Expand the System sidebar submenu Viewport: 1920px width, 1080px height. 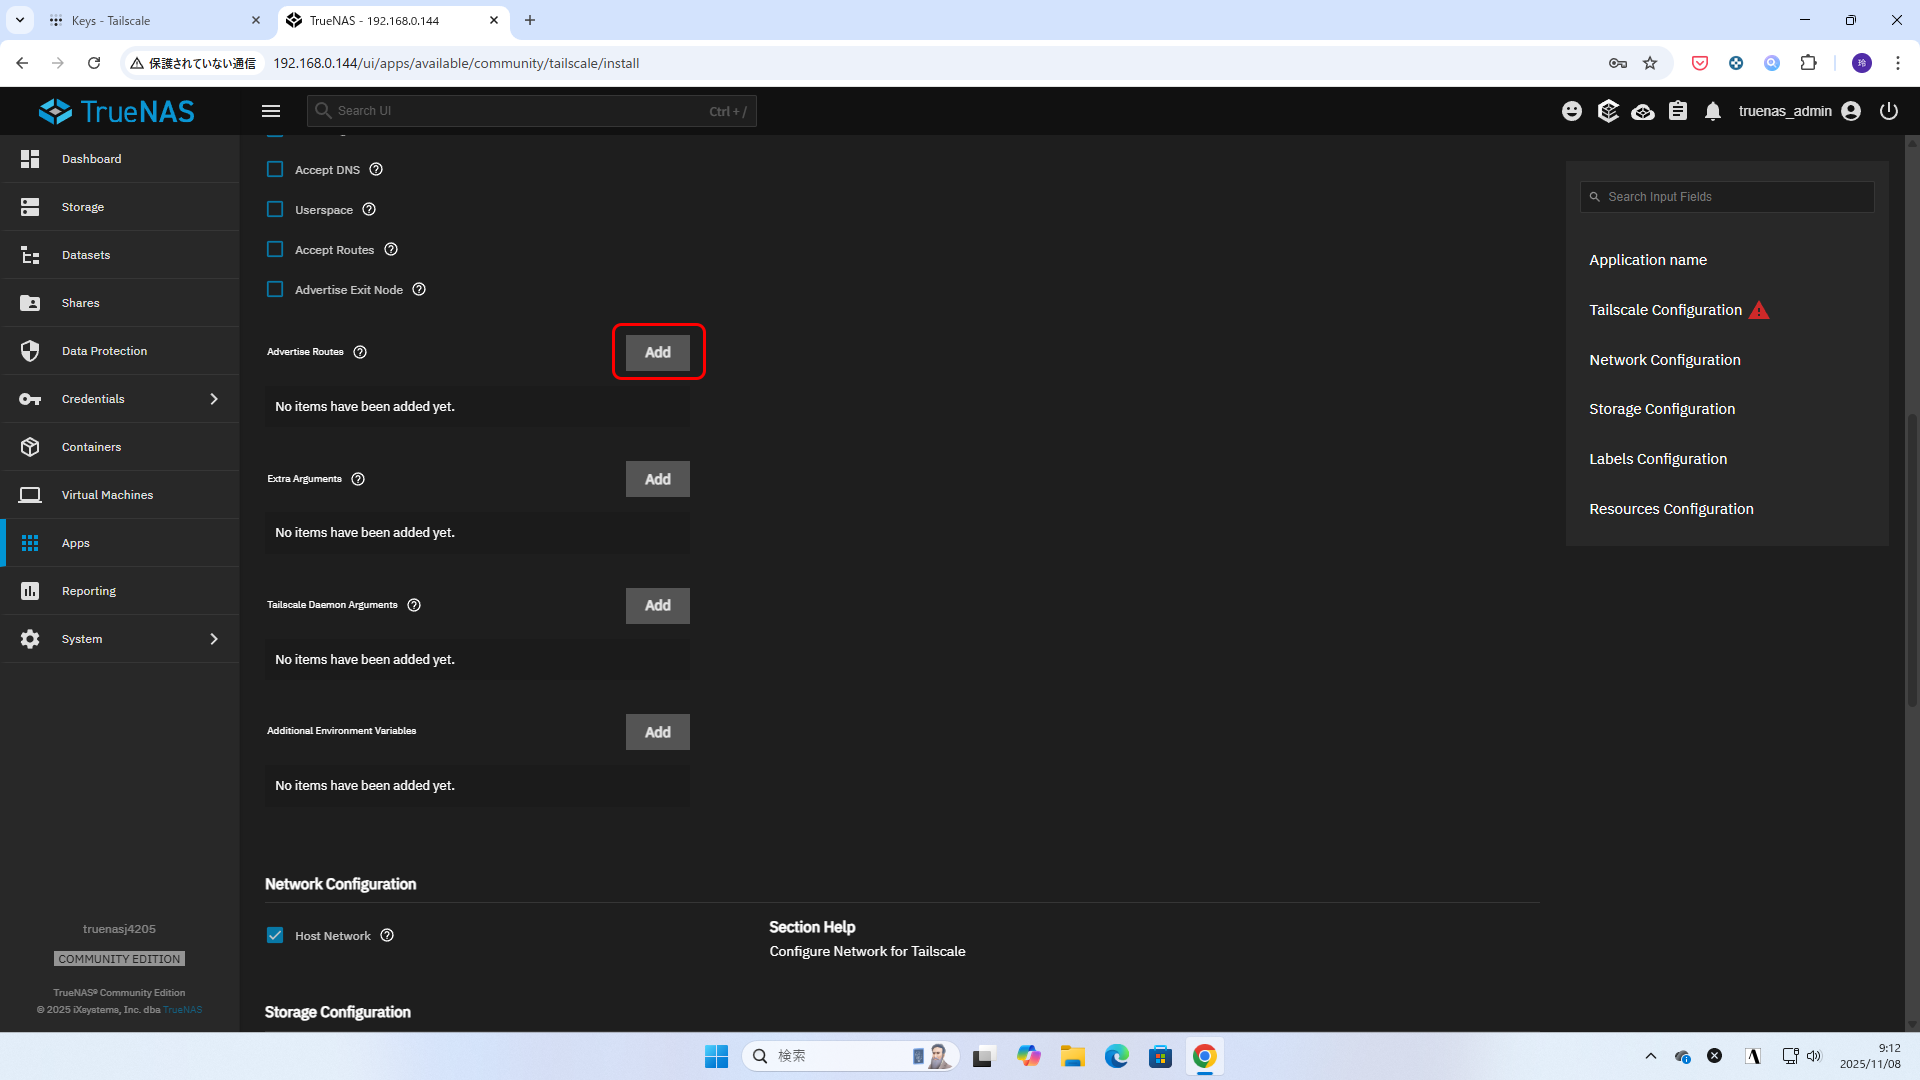pyautogui.click(x=213, y=639)
